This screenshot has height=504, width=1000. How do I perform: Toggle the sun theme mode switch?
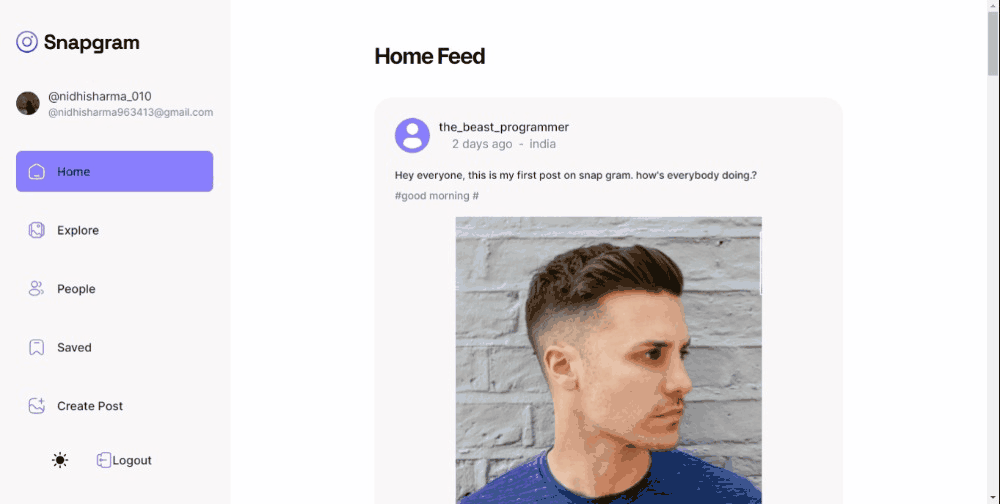point(60,460)
